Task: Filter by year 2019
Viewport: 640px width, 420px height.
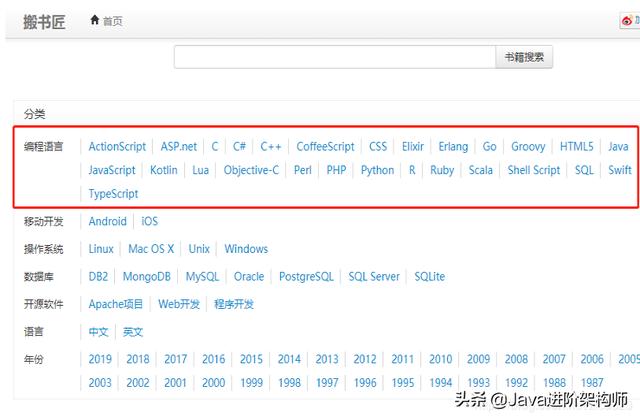Action: tap(100, 359)
